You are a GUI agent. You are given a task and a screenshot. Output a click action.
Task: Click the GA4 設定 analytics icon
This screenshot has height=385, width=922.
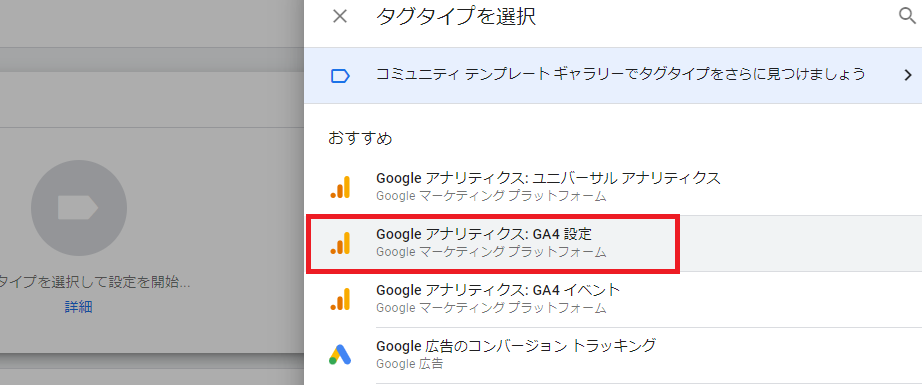[340, 243]
